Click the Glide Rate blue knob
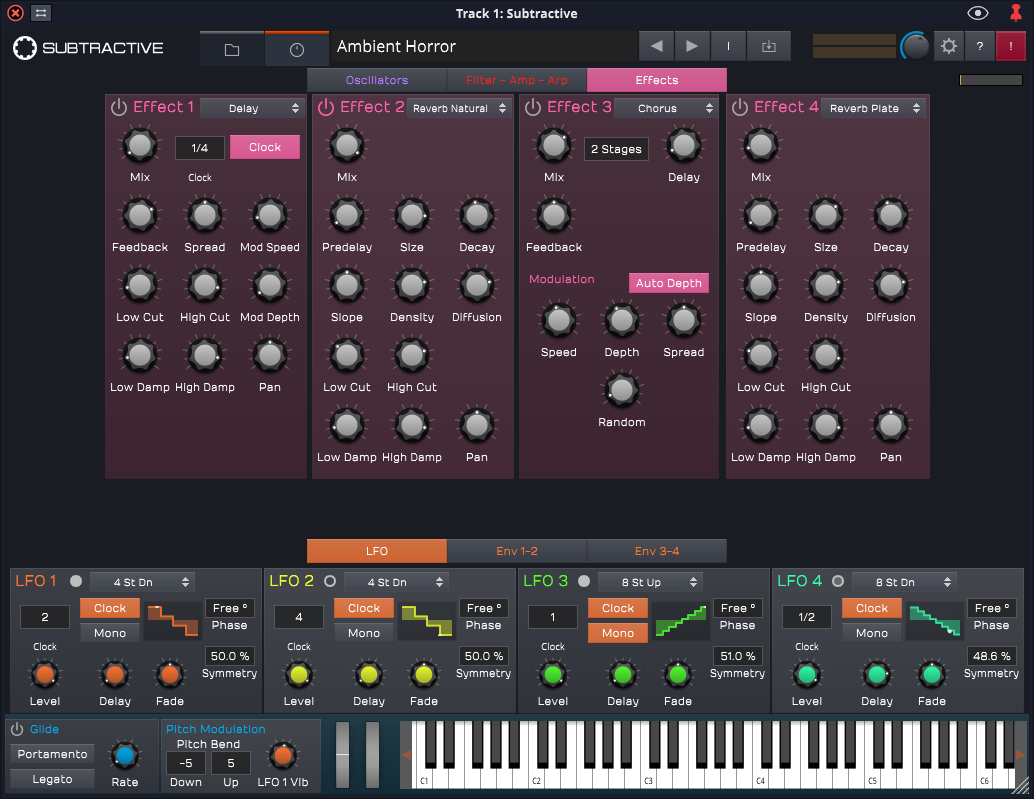 tap(125, 755)
